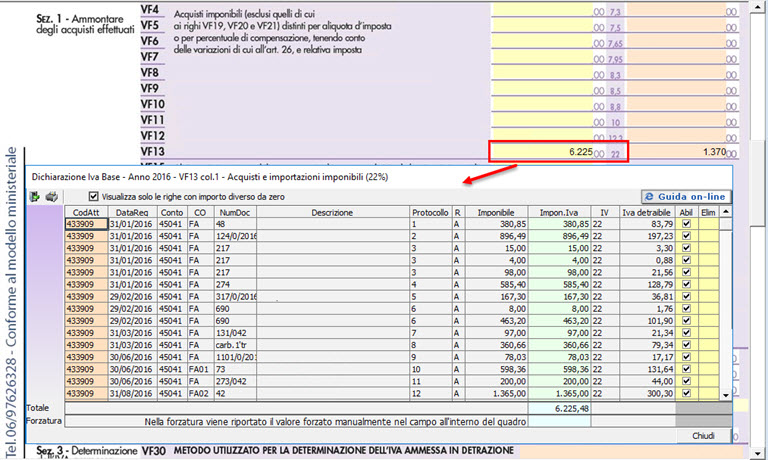Click Iva detraibile cell 128,79
The height and width of the screenshot is (460, 768).
tap(647, 284)
